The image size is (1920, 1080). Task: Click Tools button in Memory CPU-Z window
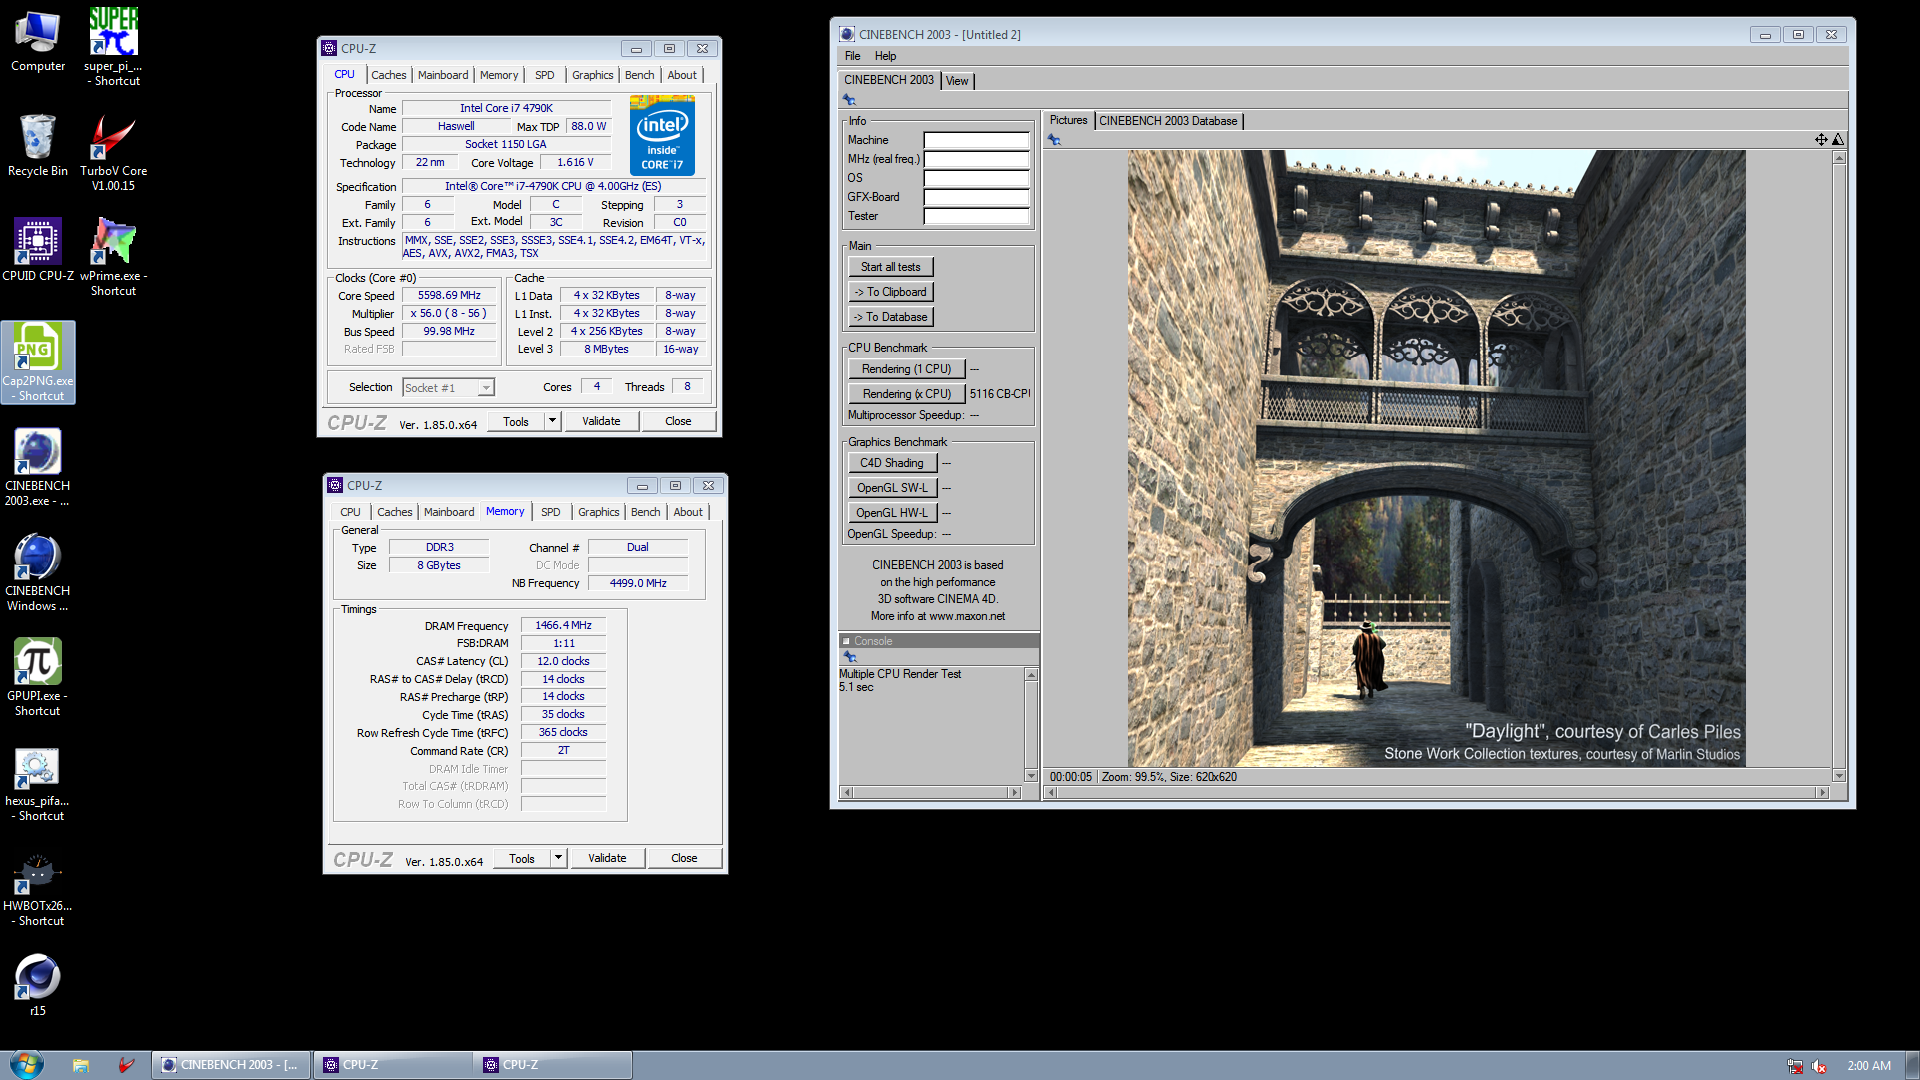coord(522,858)
